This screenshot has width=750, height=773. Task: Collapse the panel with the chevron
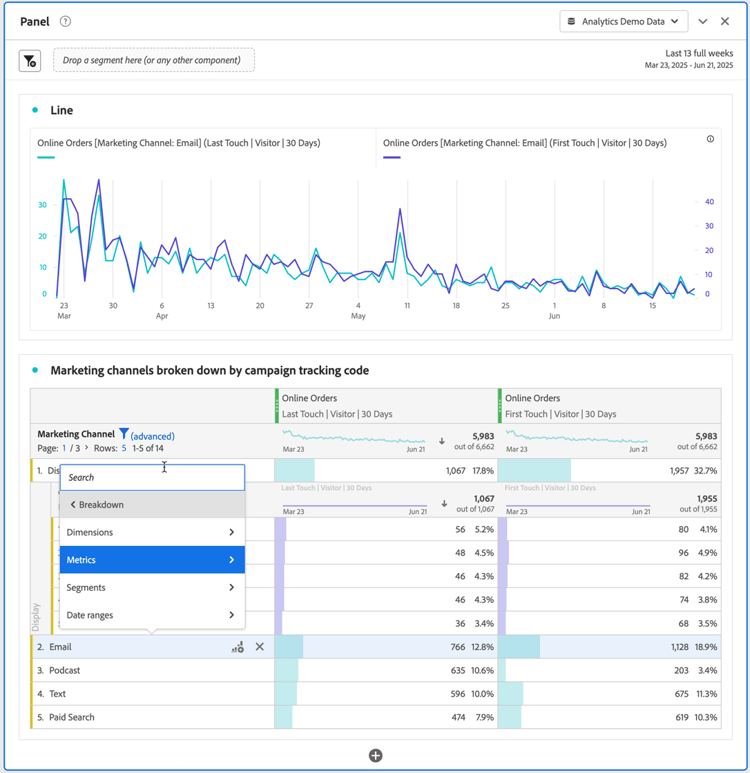(703, 22)
